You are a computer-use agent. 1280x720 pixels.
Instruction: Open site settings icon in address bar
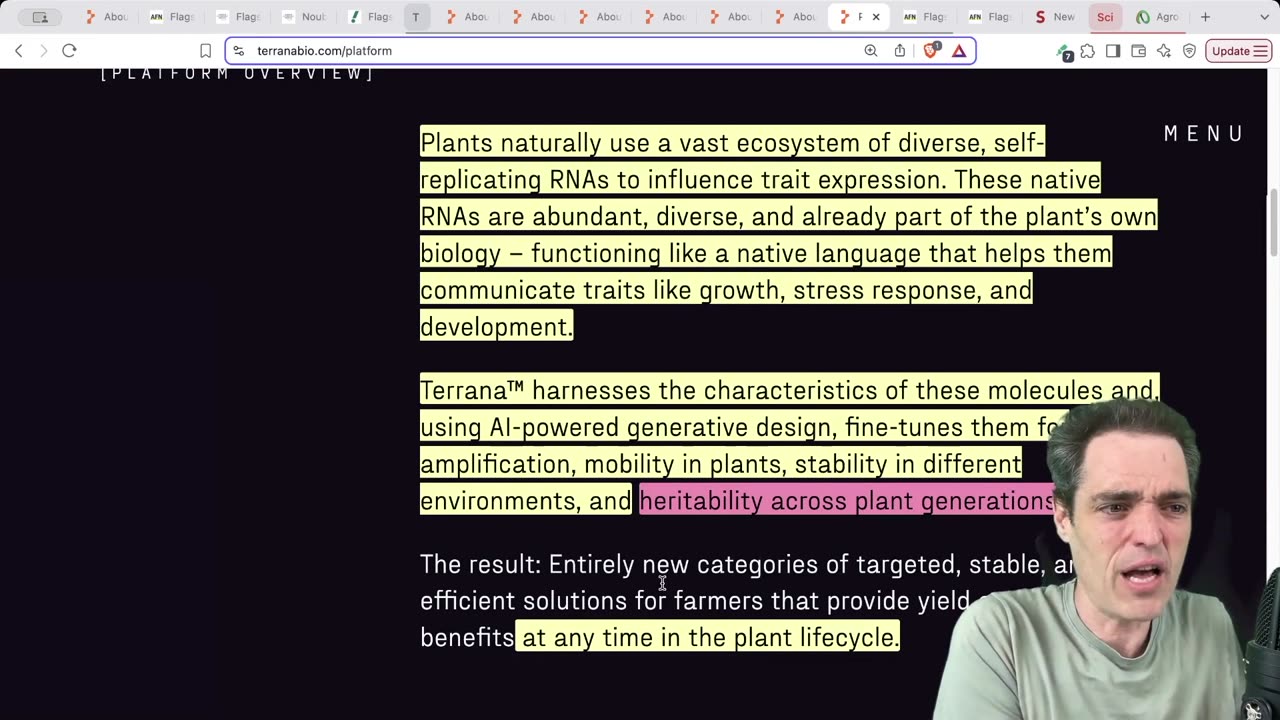point(238,51)
